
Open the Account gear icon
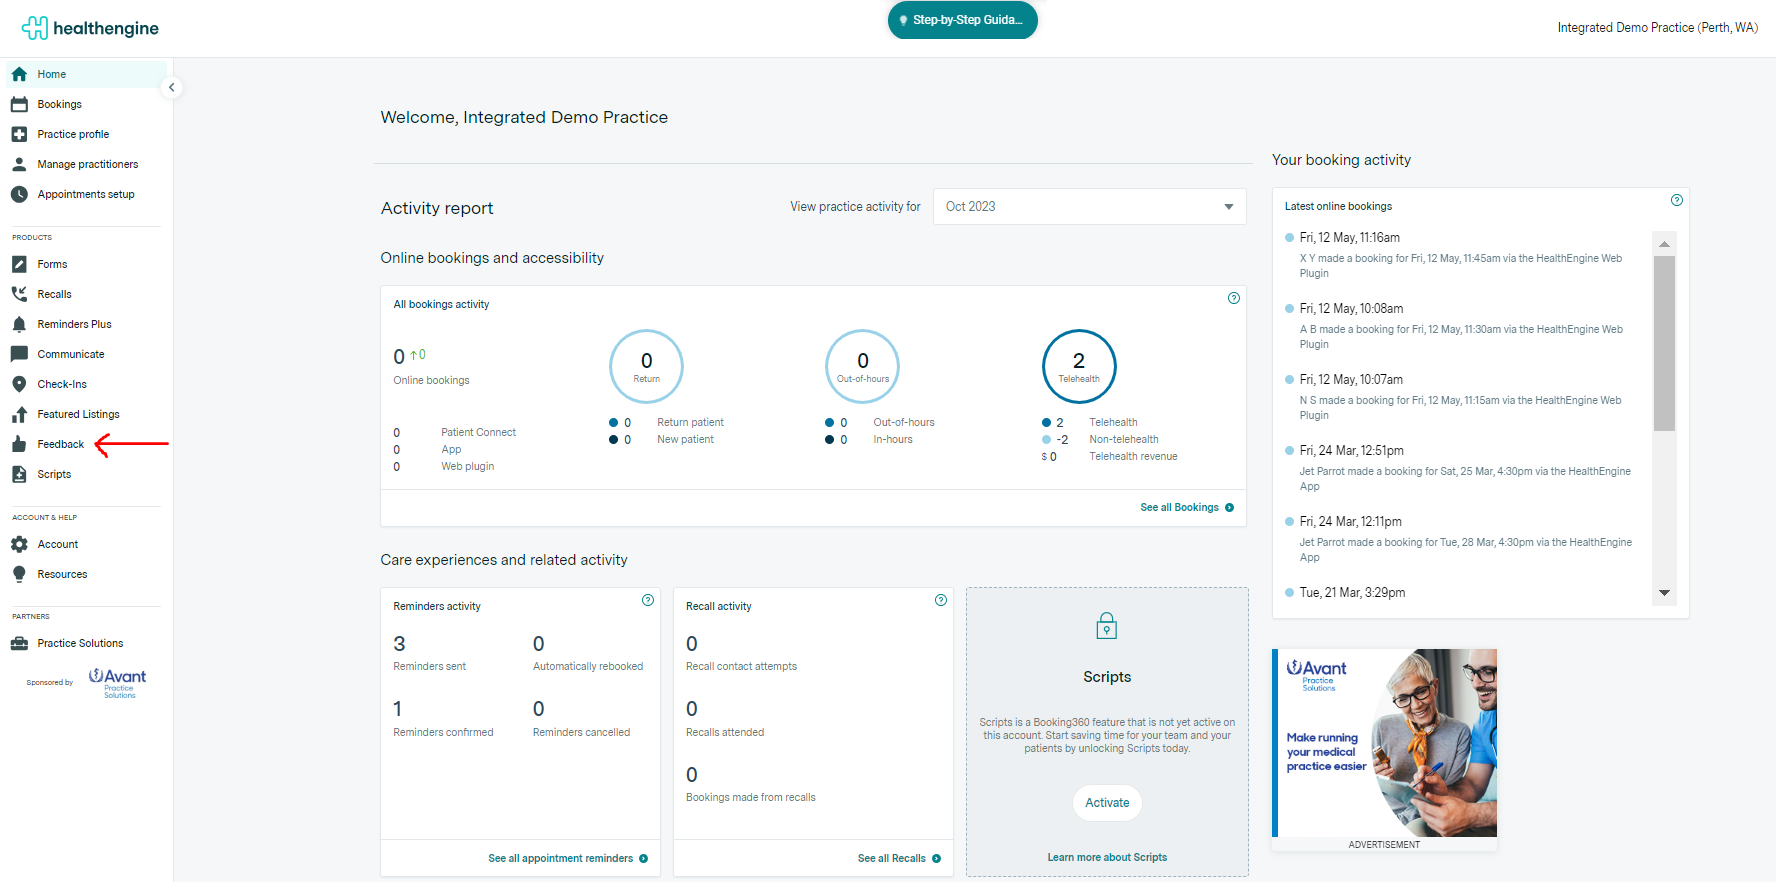click(19, 544)
